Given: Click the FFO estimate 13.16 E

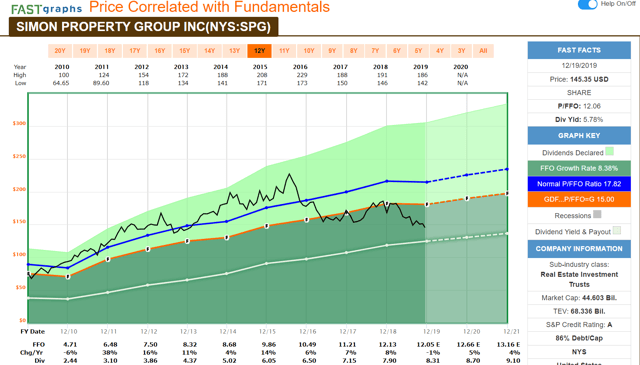Looking at the screenshot, I should [508, 345].
